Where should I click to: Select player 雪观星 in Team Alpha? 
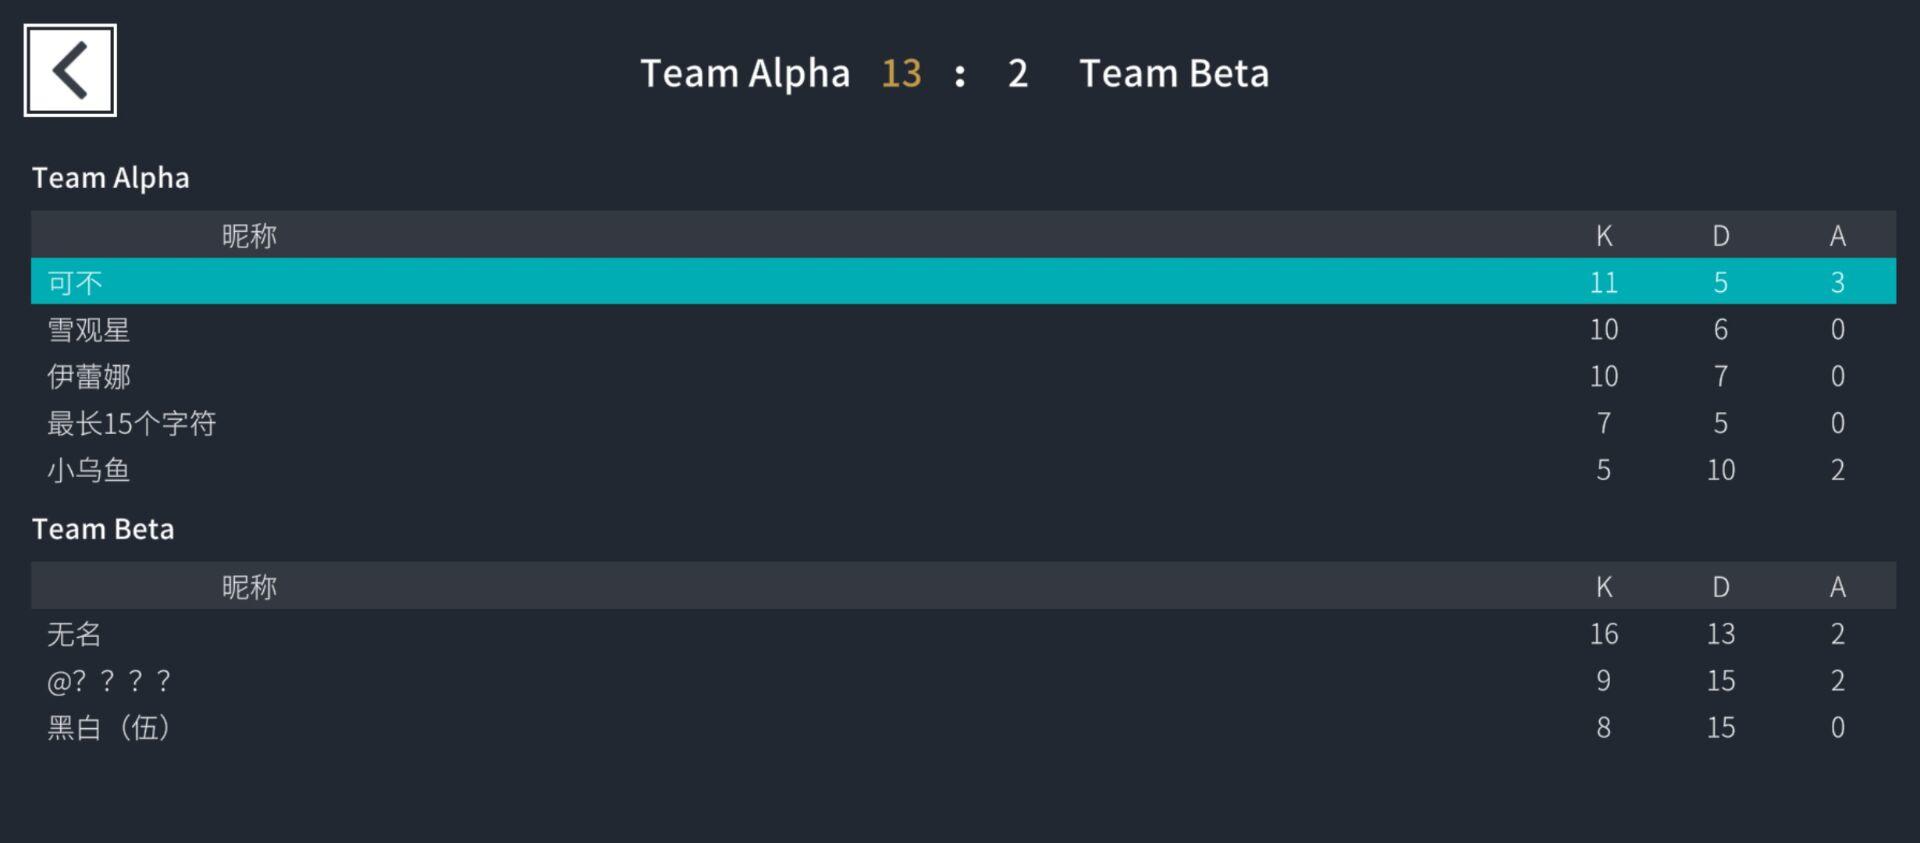pos(89,330)
